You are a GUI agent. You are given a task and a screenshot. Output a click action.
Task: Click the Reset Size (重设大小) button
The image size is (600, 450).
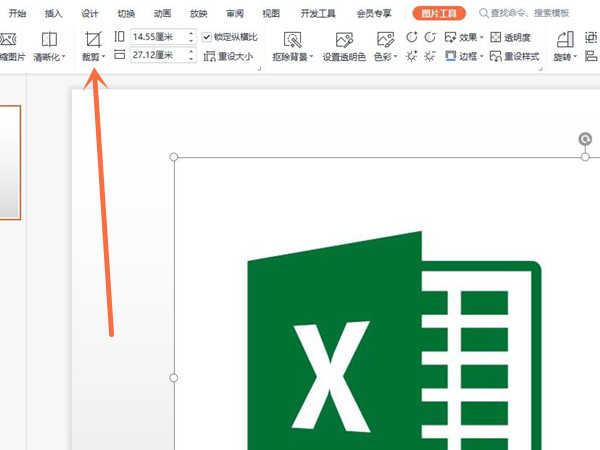(x=230, y=57)
